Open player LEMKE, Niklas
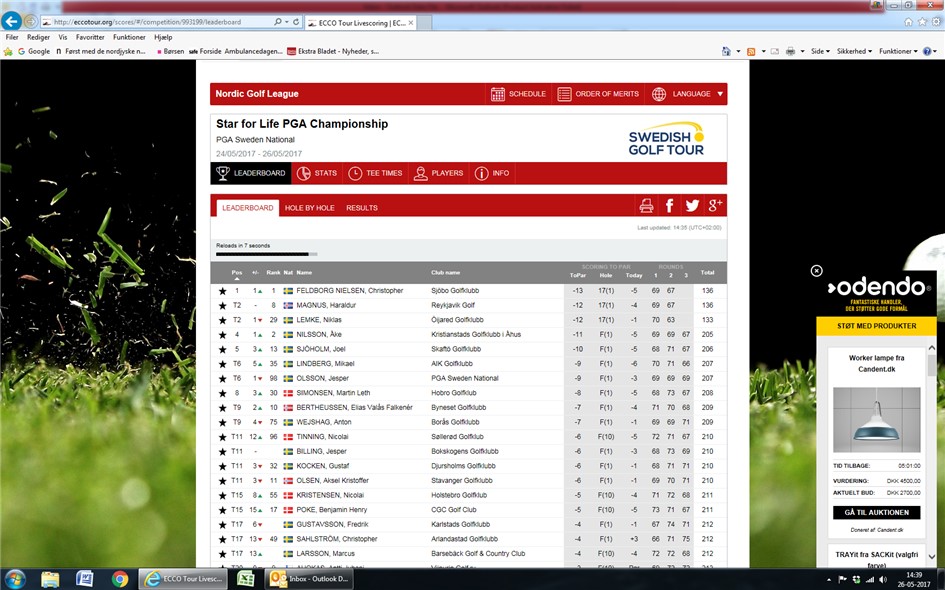The image size is (945, 590). point(319,320)
